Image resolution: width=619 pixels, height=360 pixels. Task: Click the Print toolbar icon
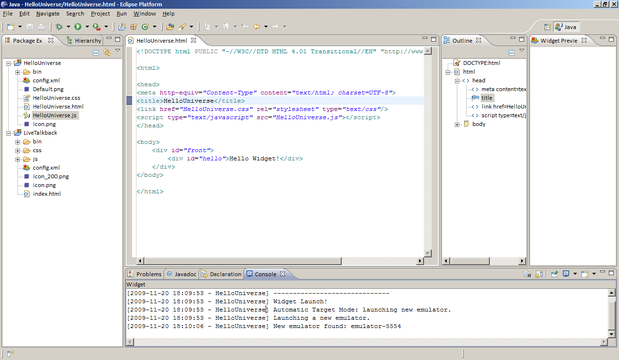pos(41,27)
